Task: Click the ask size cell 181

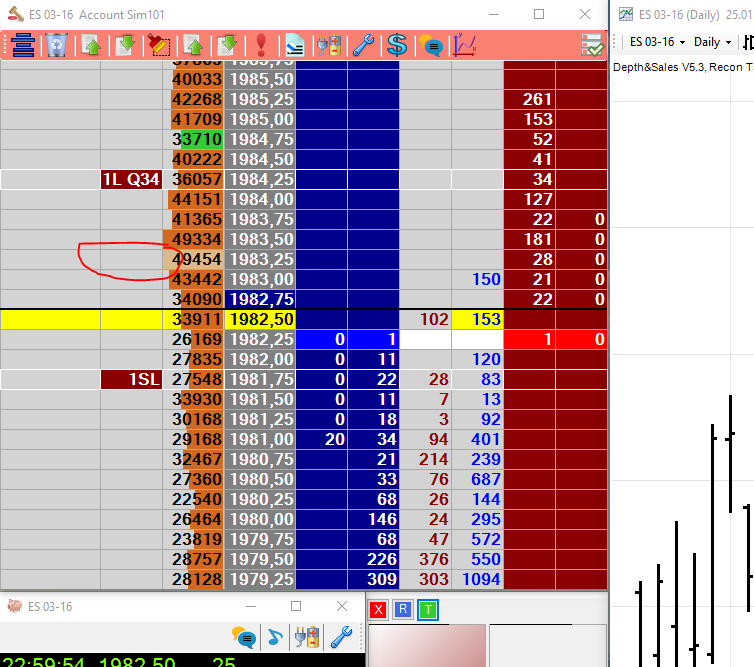Action: click(x=529, y=239)
